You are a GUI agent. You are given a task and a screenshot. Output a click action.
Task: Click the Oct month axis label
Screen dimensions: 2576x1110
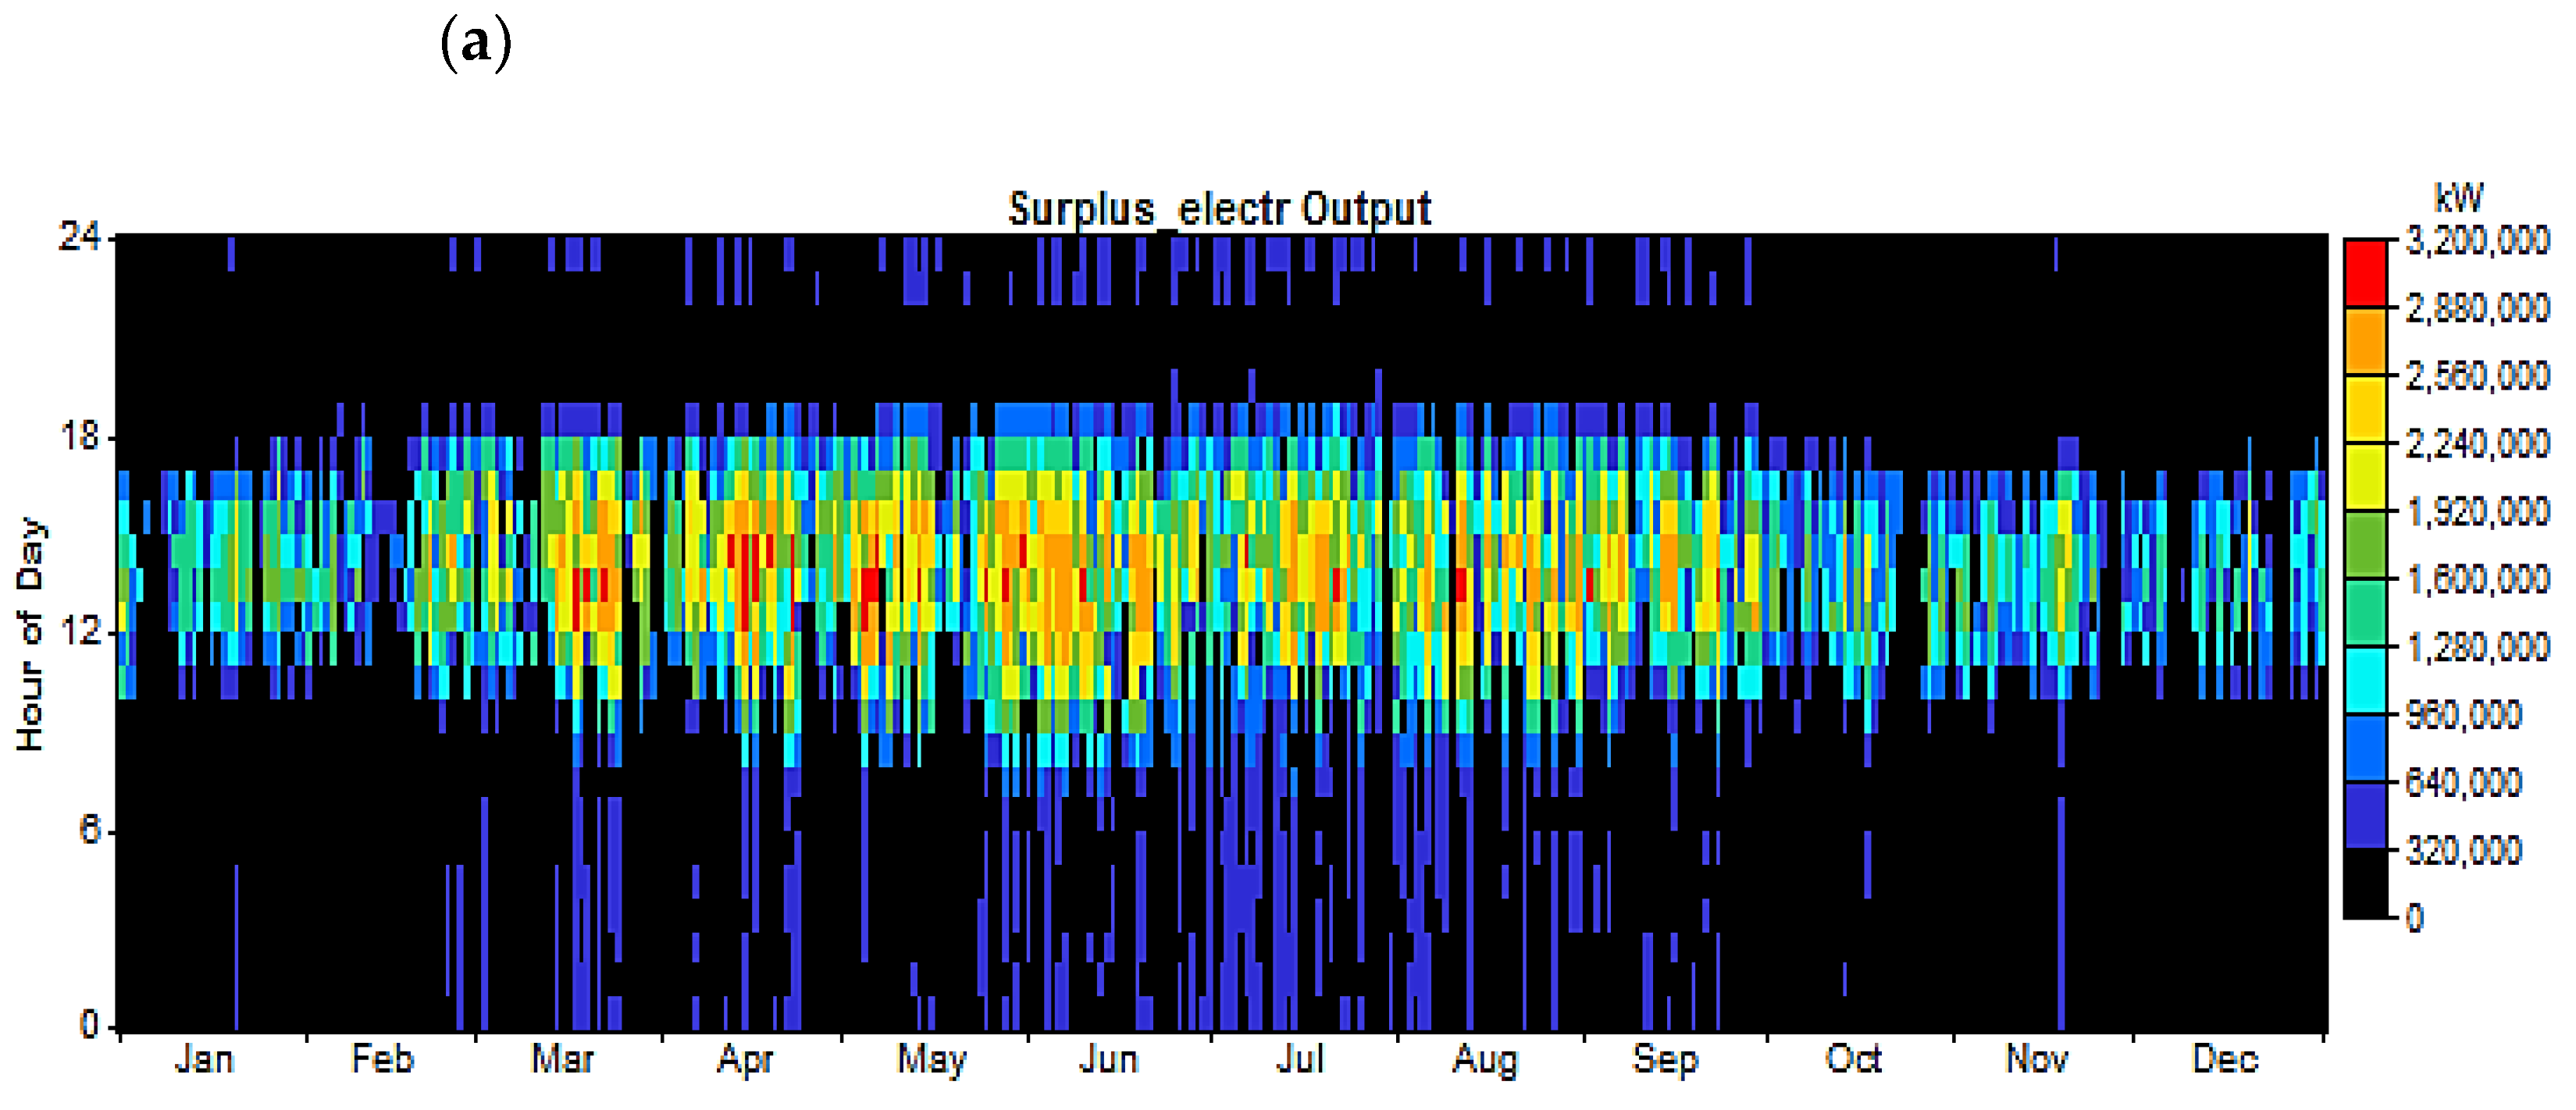pyautogui.click(x=1852, y=1059)
